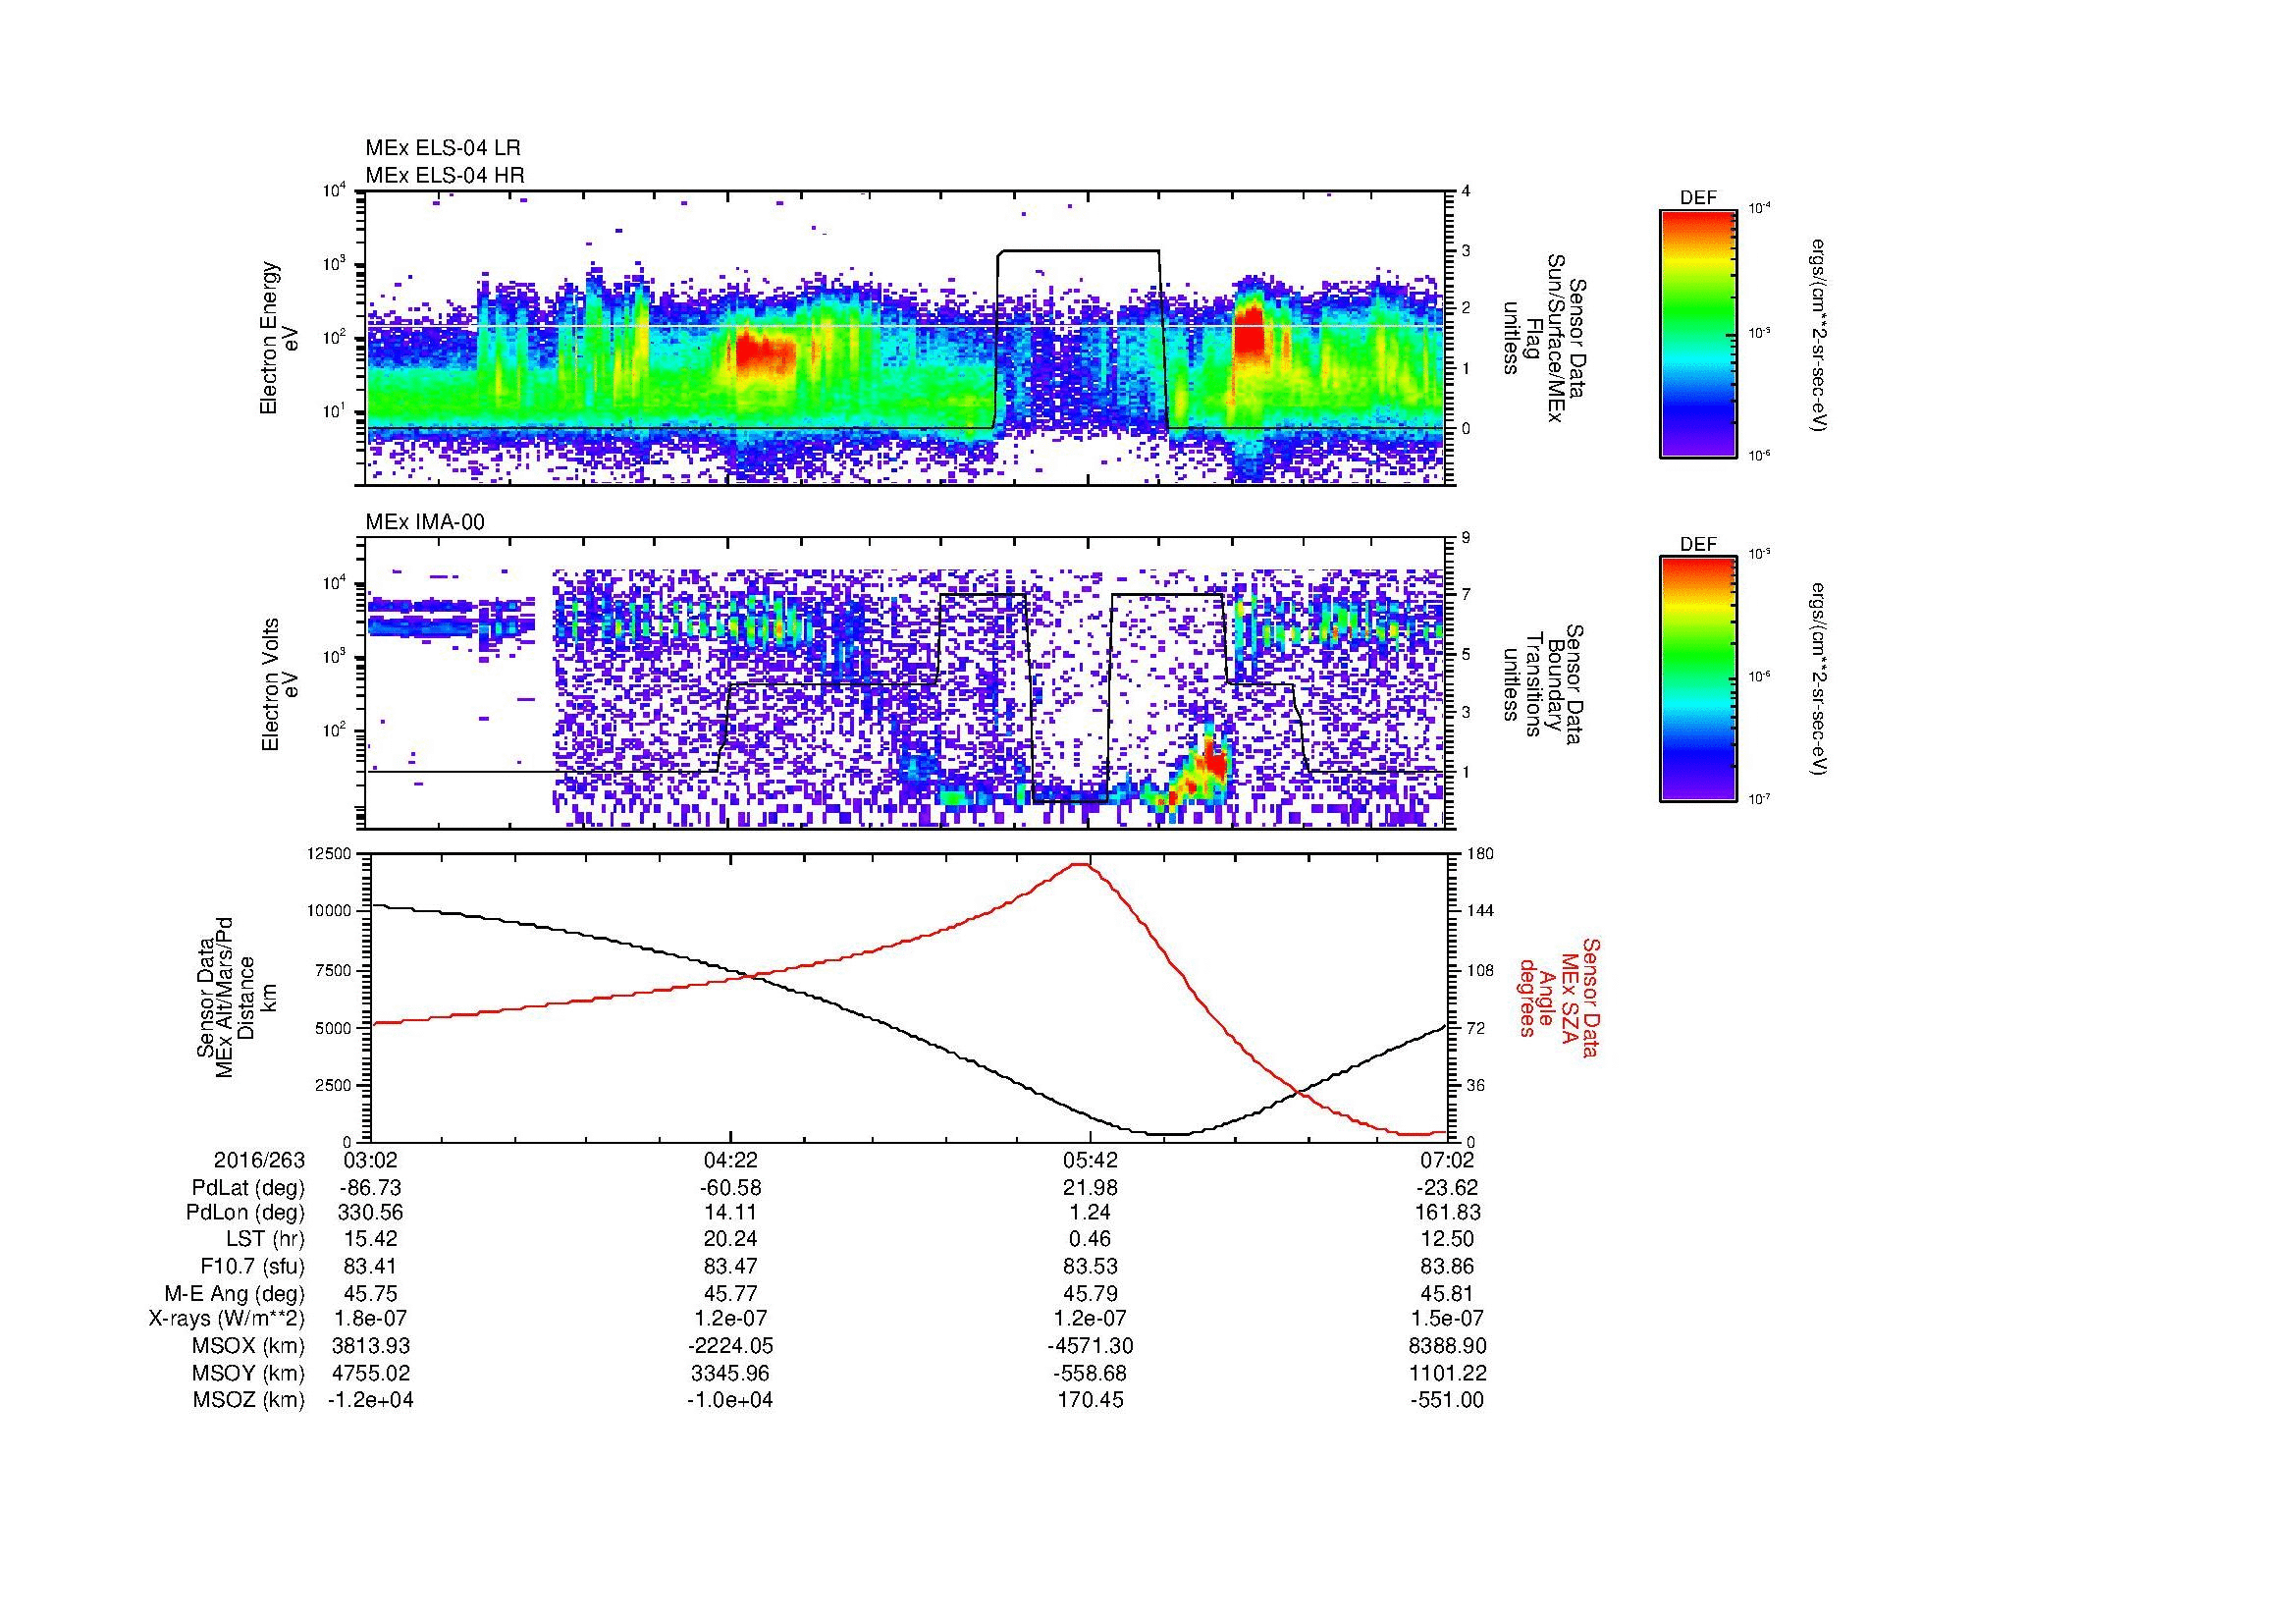Viewport: 2296px width, 1623px height.
Task: Click the X-rays value '1.8e-07'
Action: (371, 1319)
